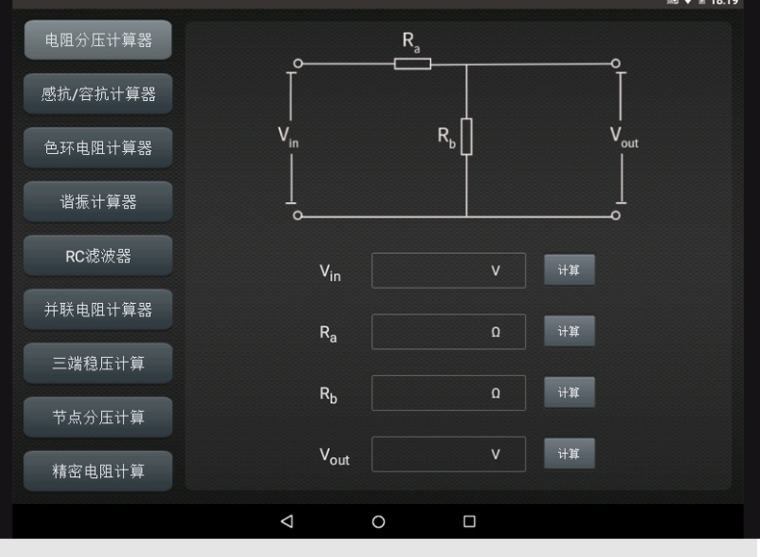Go to RC滤波器 calculator
Image resolution: width=760 pixels, height=557 pixels.
coord(98,256)
